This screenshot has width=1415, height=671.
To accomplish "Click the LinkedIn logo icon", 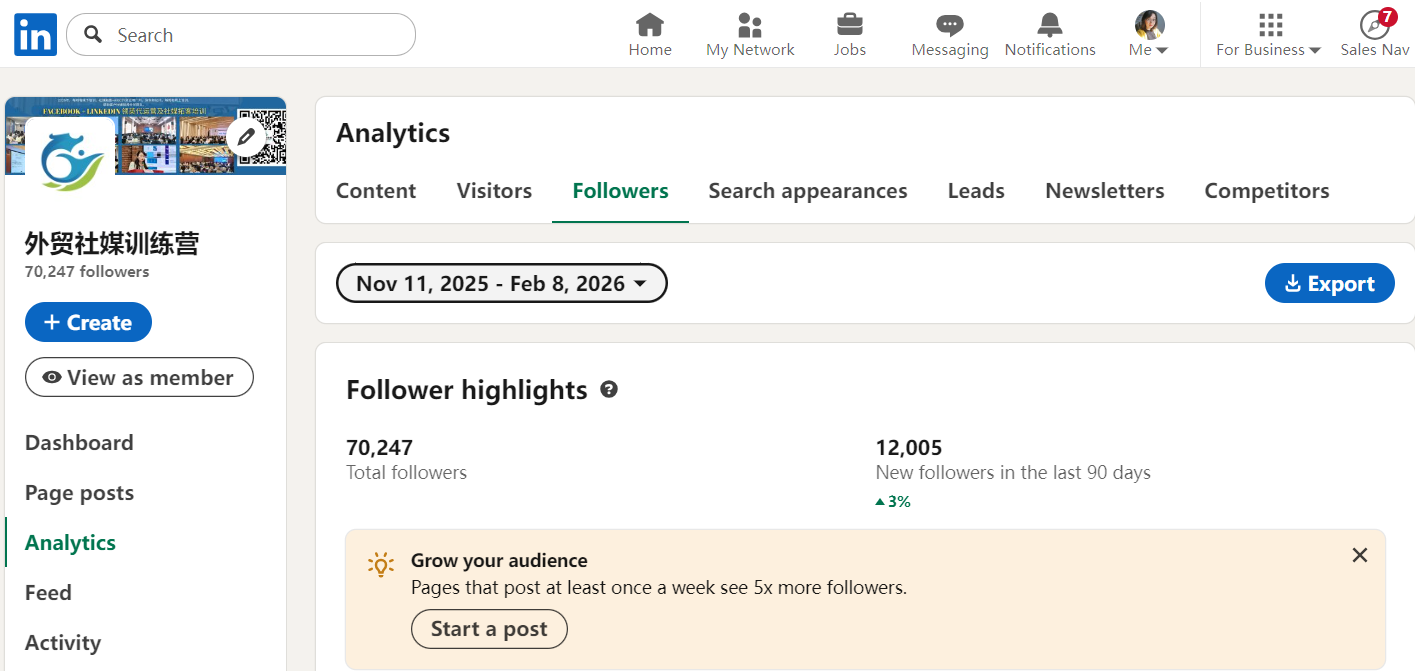I will pos(35,35).
